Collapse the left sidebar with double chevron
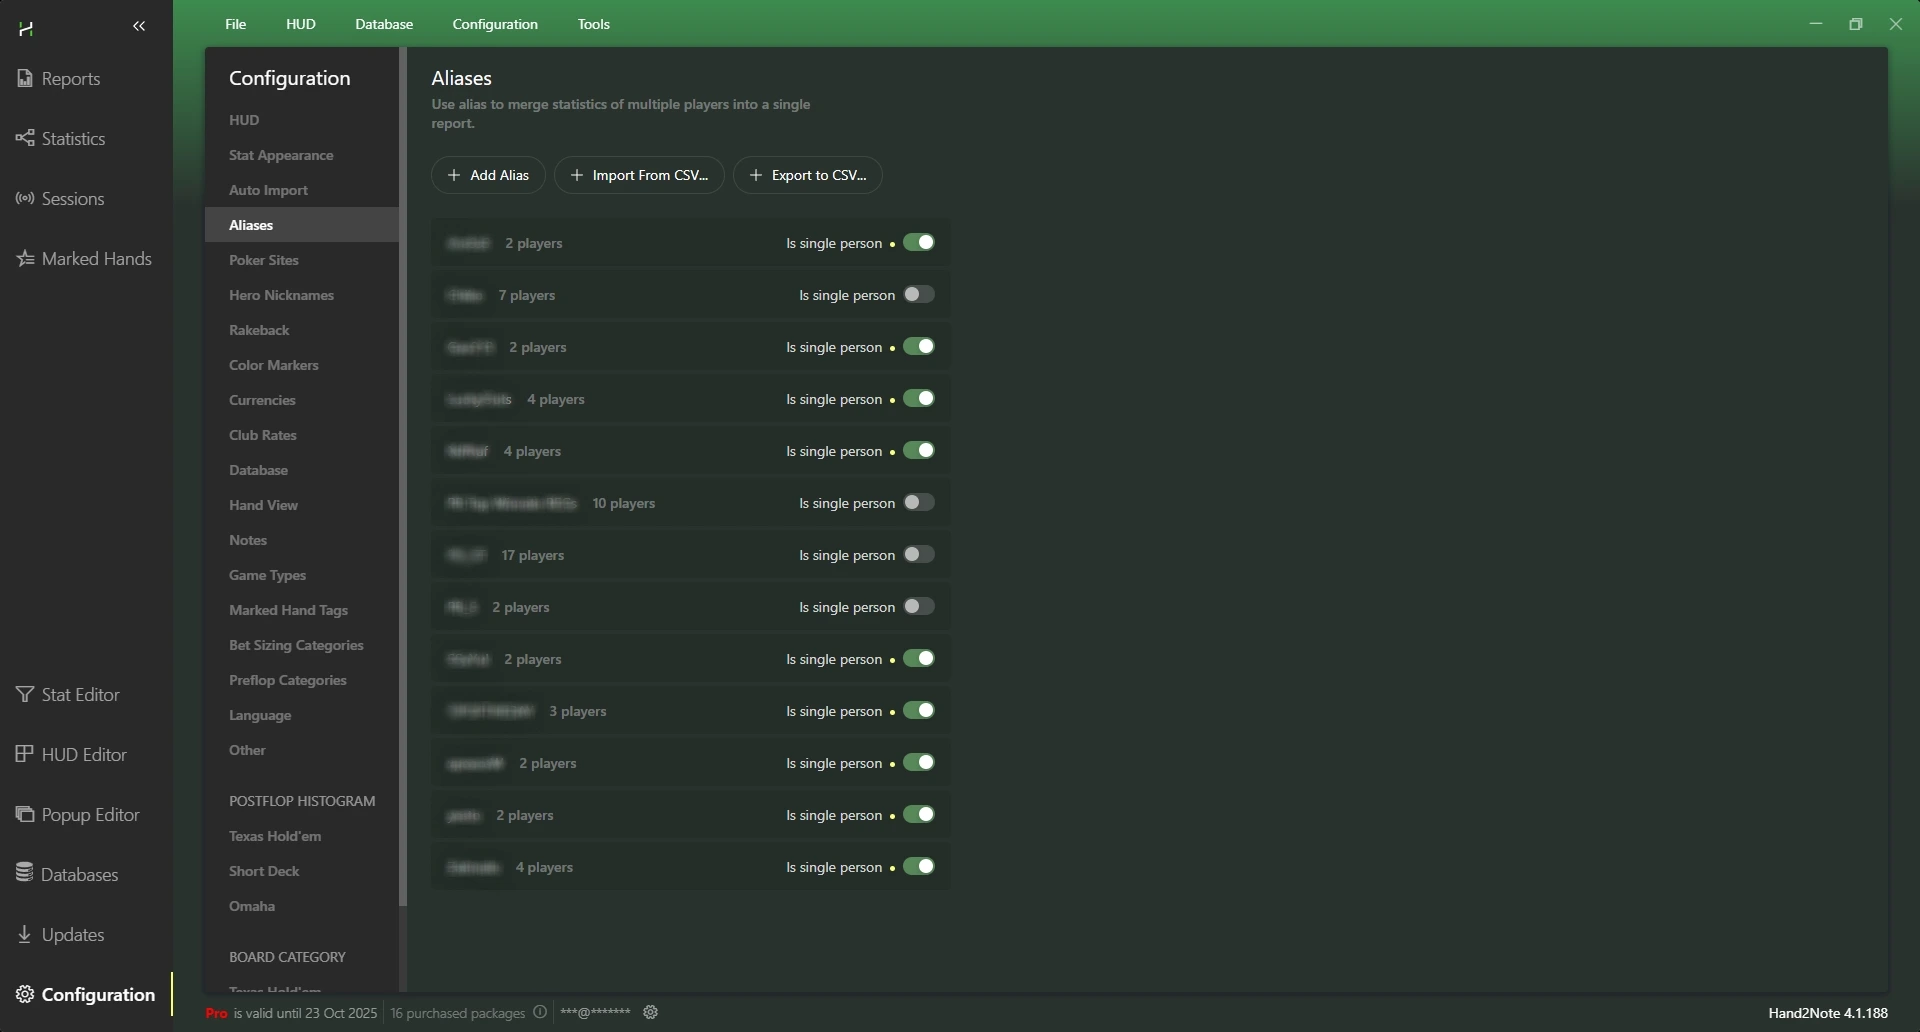 coord(139,27)
